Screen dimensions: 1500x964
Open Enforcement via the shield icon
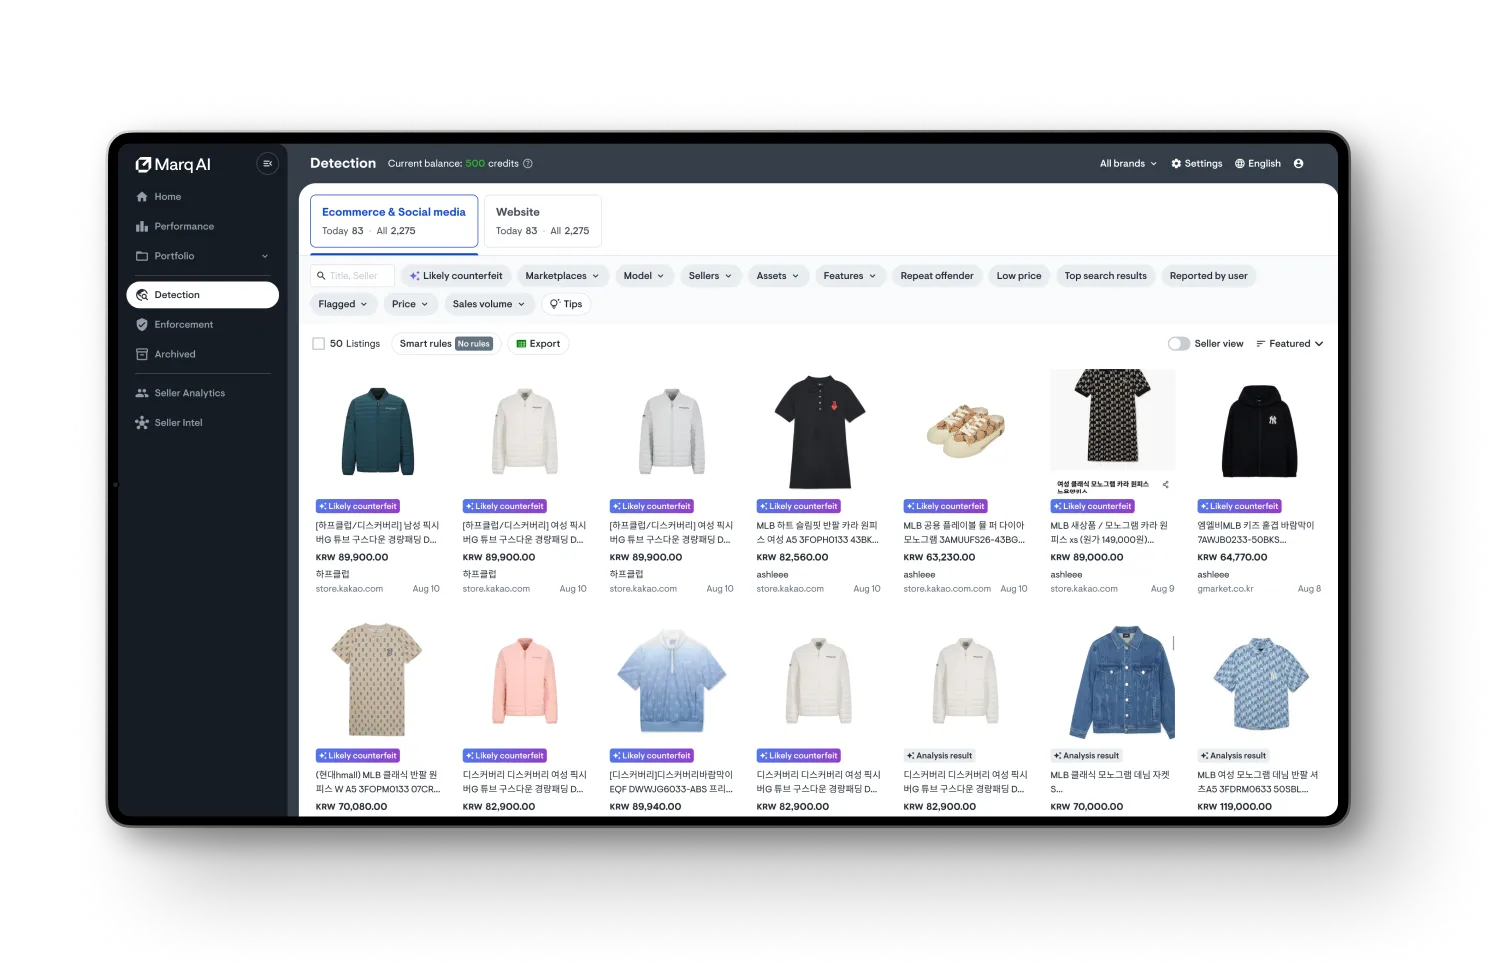tap(141, 324)
